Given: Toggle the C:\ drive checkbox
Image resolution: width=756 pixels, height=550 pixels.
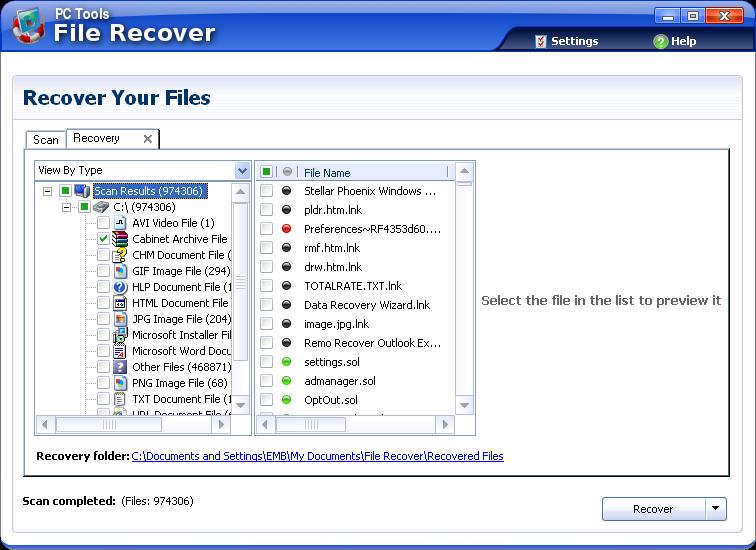Looking at the screenshot, I should point(84,207).
